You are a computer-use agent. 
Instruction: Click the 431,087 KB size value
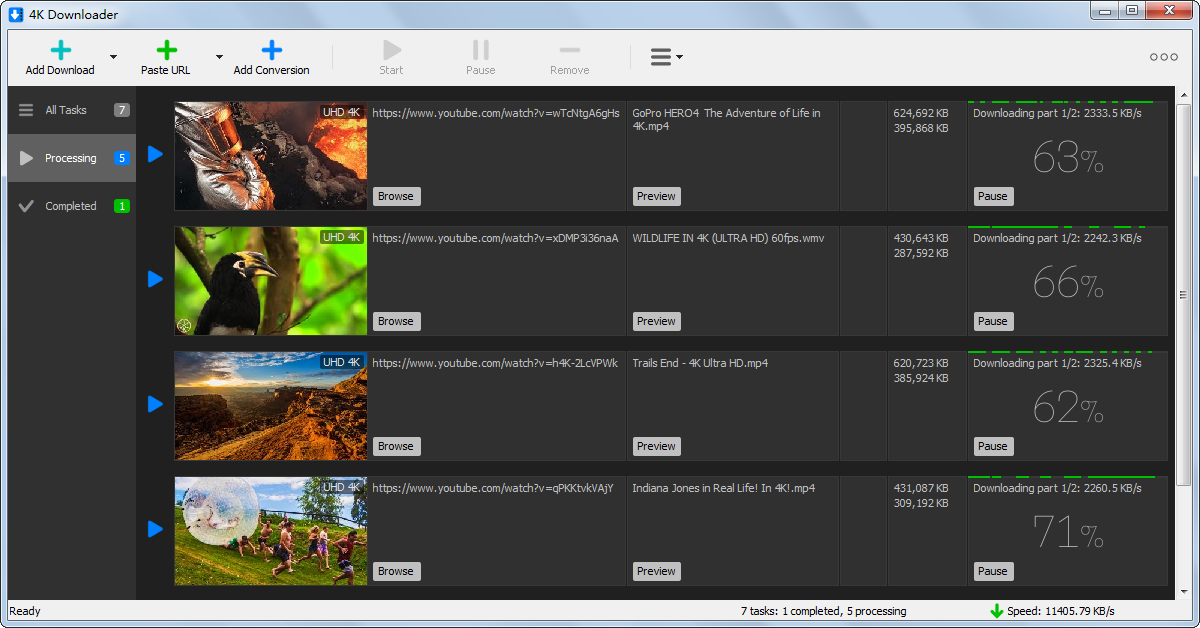pos(921,488)
